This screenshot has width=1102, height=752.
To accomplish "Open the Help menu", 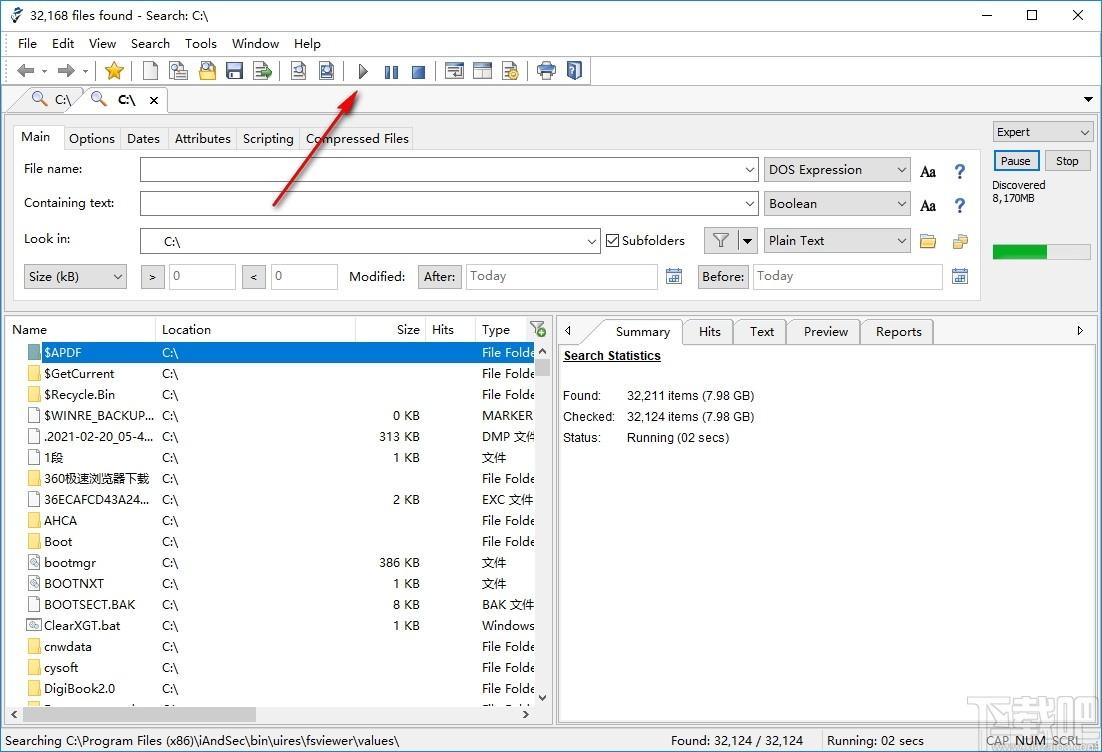I will (307, 44).
